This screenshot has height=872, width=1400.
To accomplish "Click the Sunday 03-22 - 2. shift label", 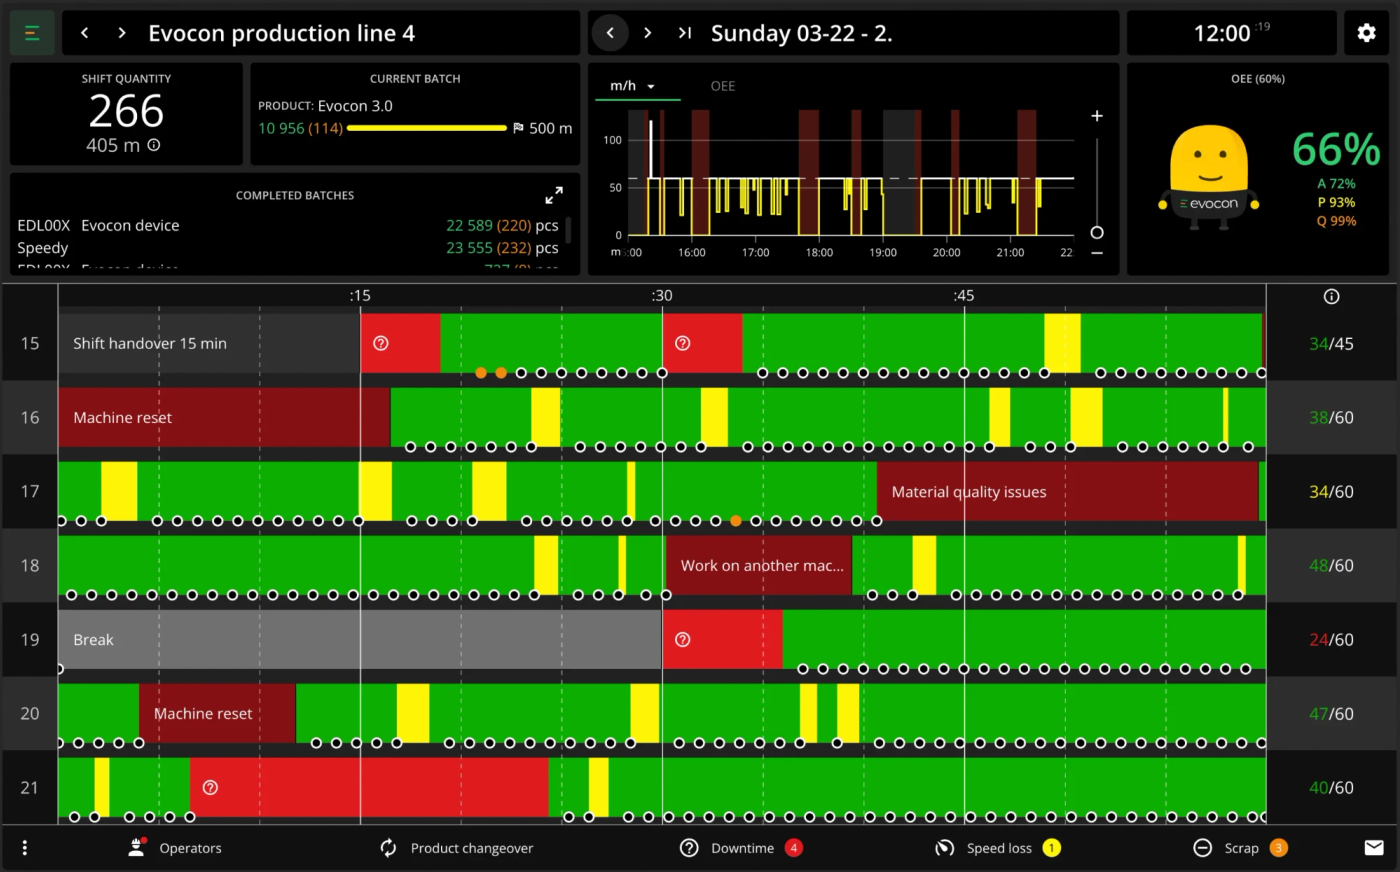I will 801,33.
